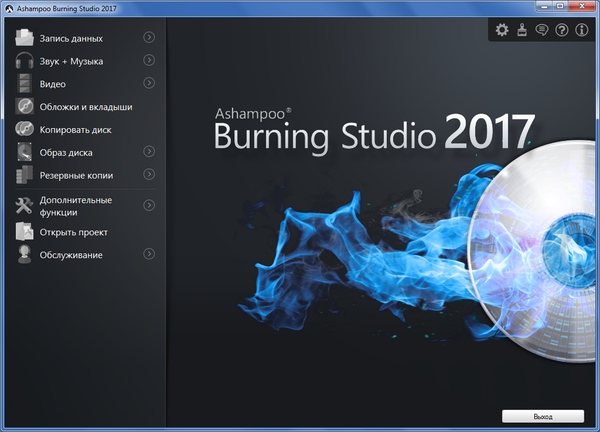Show program info with the i icon
Viewport: 600px width, 432px height.
[582, 30]
